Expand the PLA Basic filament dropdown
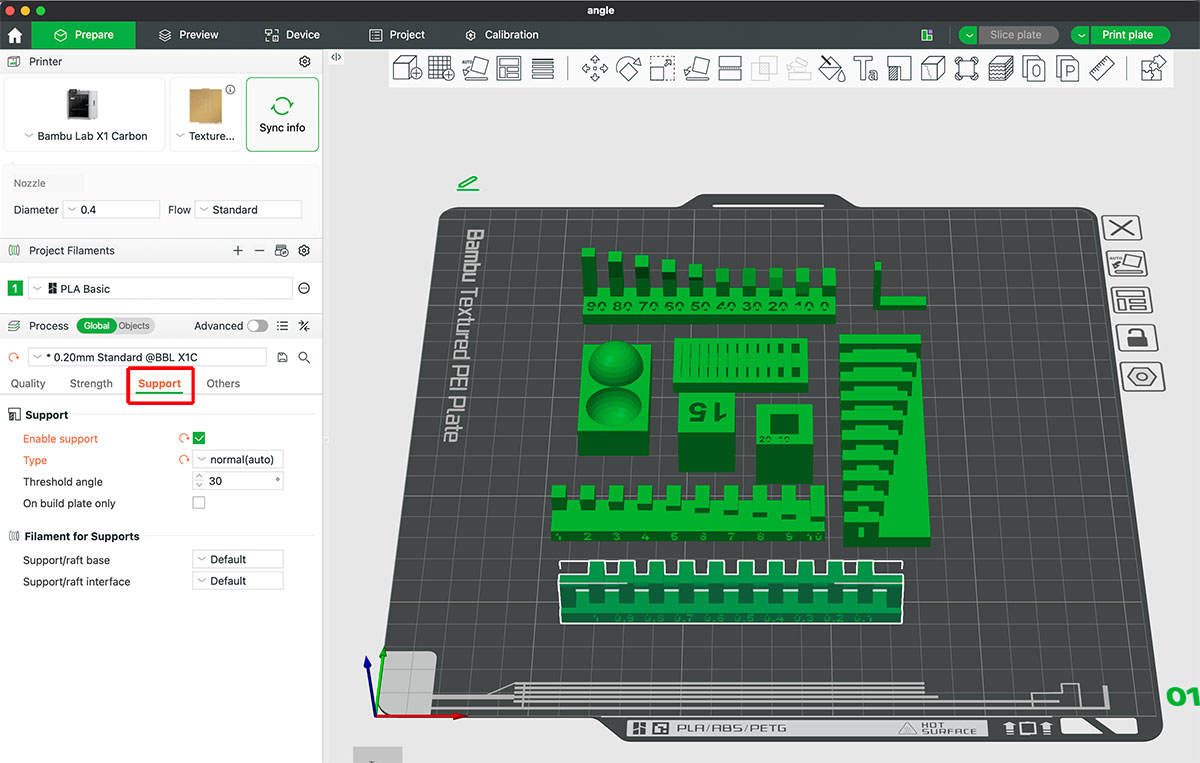 (x=160, y=289)
